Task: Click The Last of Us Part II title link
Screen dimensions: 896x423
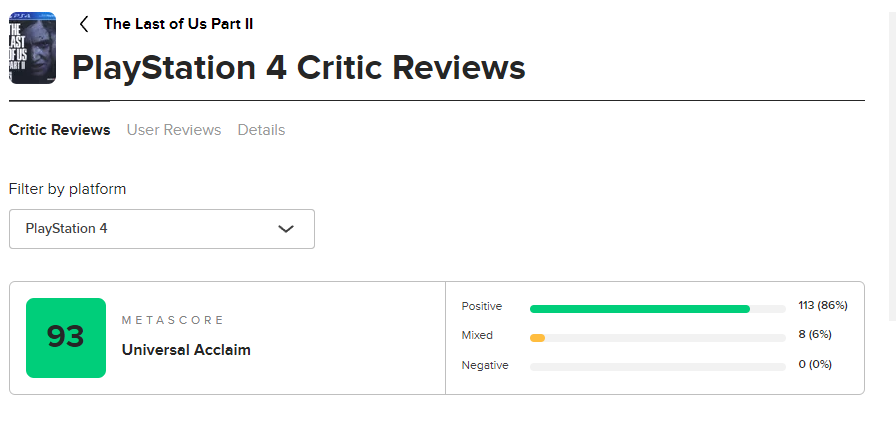Action: coord(178,24)
